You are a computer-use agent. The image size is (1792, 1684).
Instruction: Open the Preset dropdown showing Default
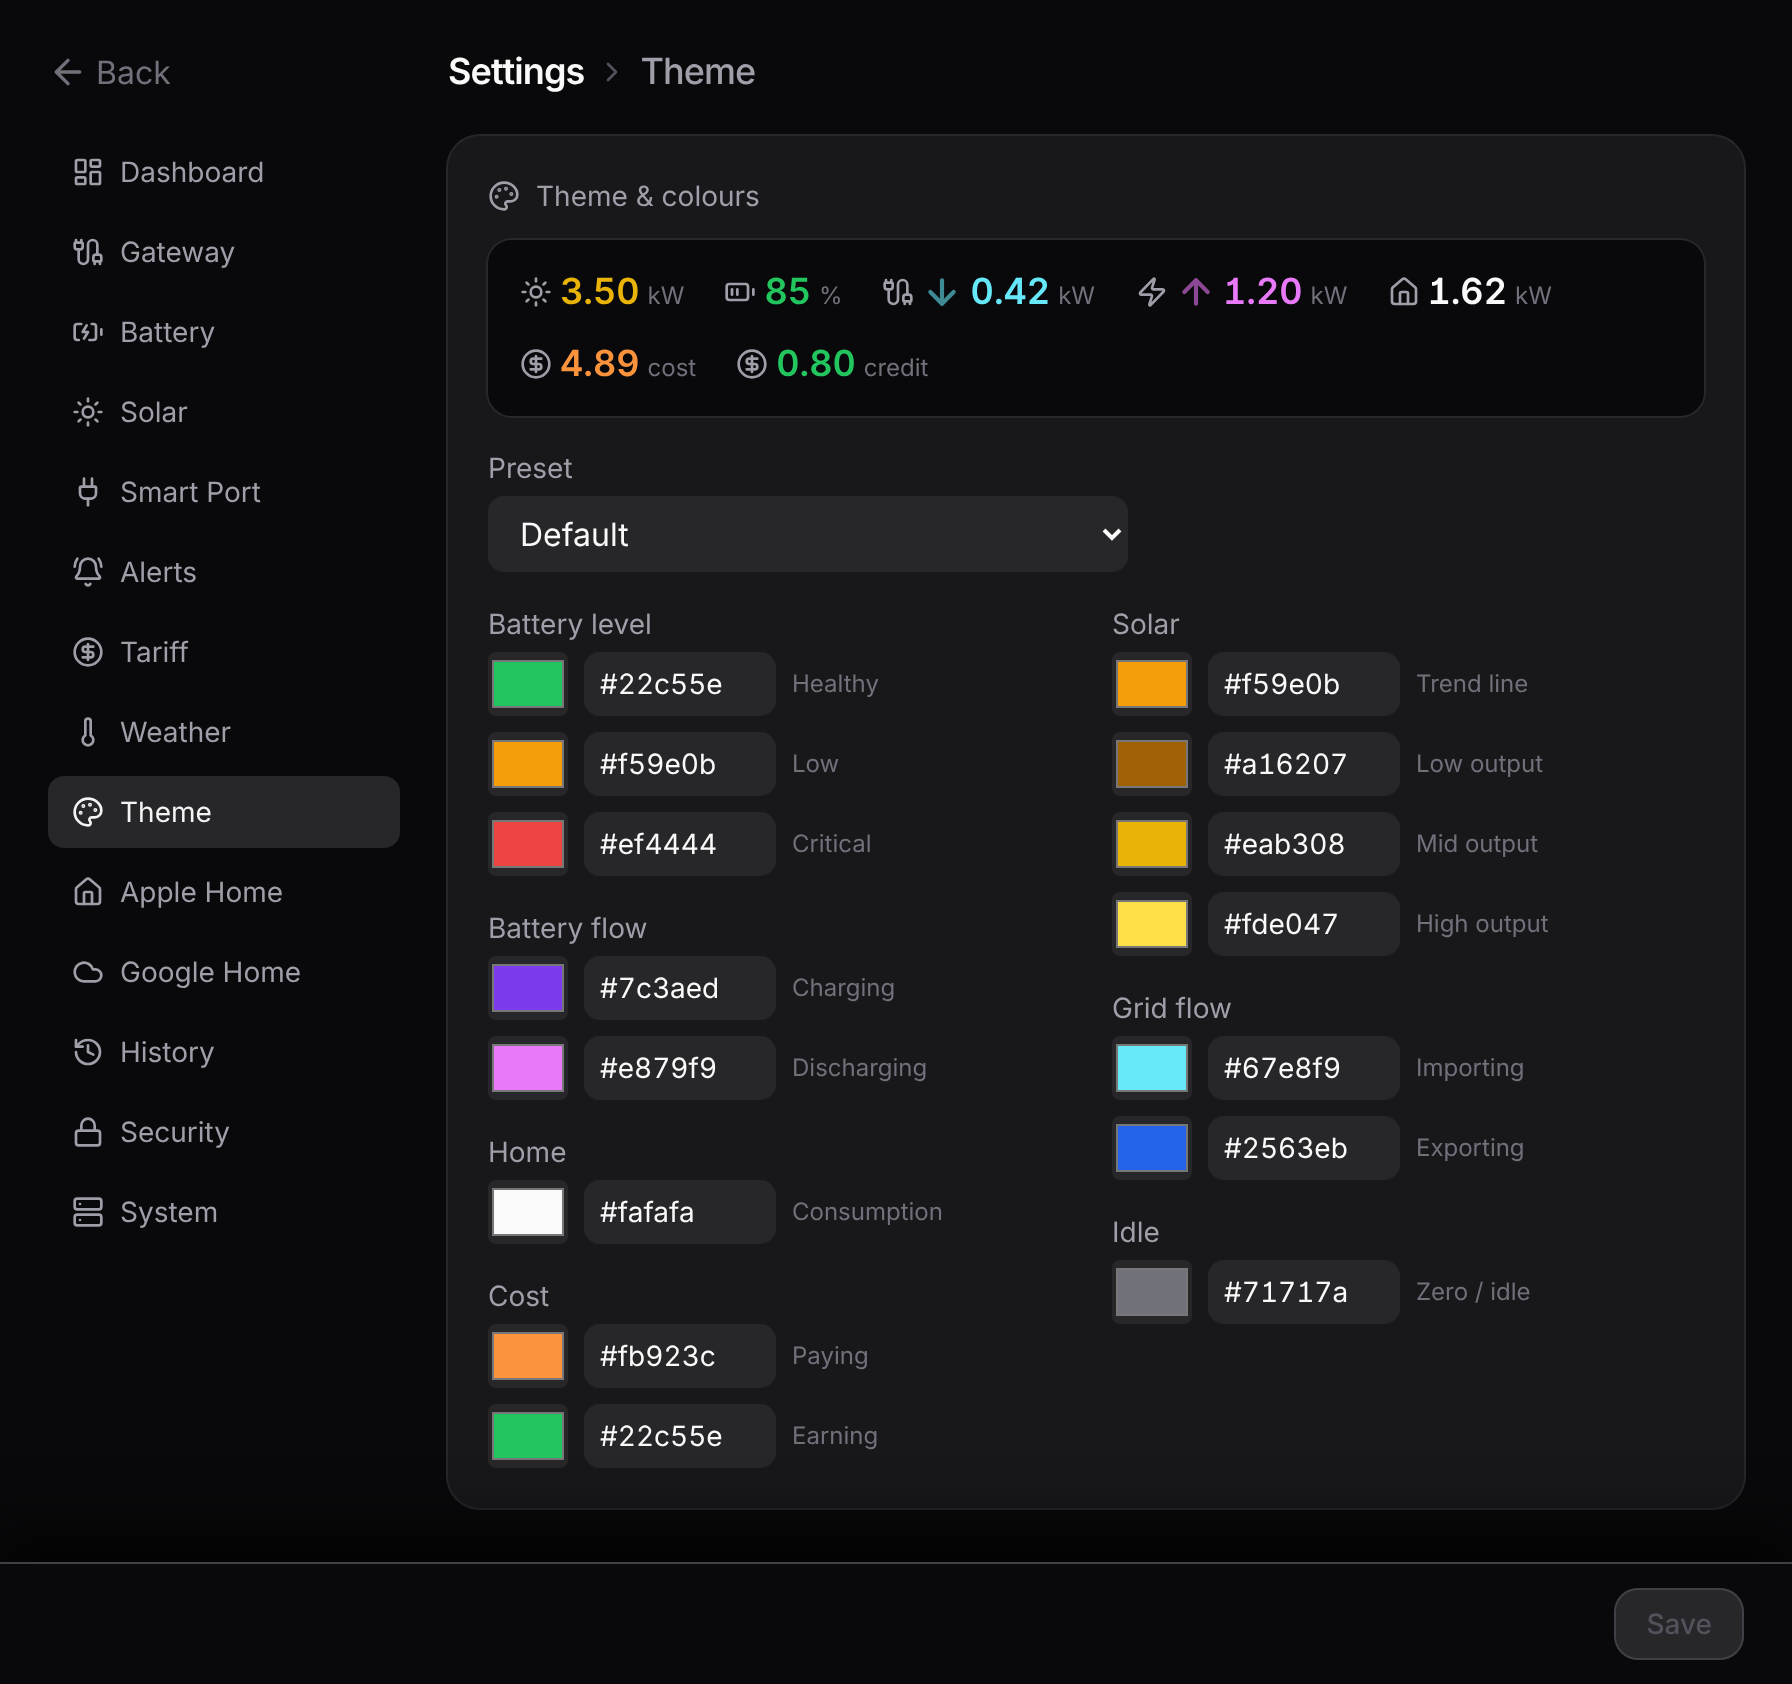click(x=808, y=534)
